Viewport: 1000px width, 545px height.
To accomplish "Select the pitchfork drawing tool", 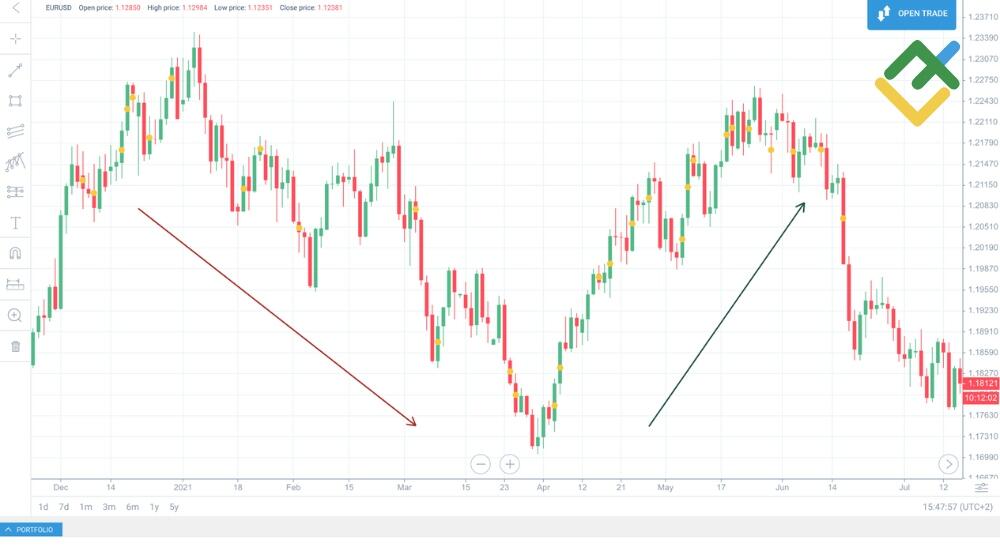I will [x=15, y=162].
